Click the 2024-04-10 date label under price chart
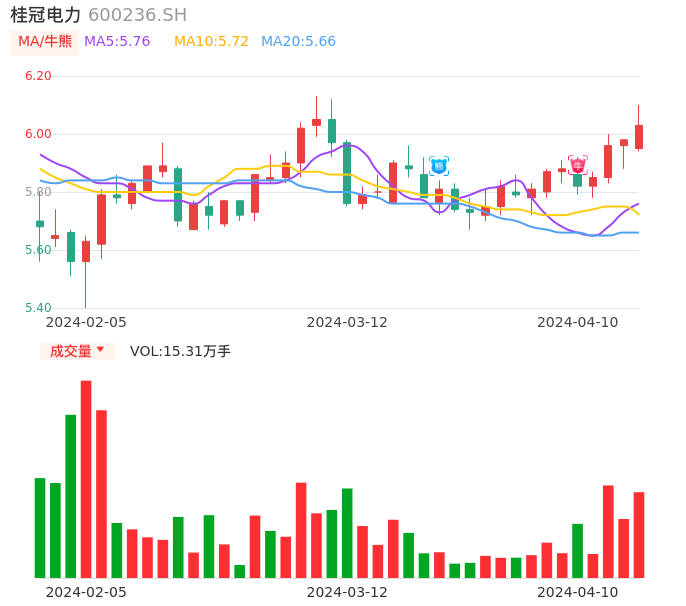 (x=578, y=322)
